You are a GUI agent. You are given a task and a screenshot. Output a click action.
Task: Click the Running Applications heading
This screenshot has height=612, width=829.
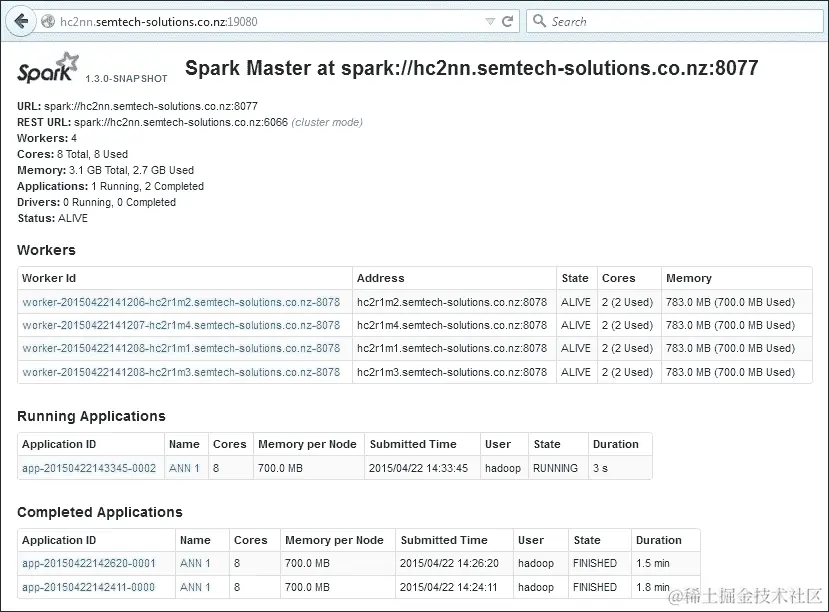[91, 416]
